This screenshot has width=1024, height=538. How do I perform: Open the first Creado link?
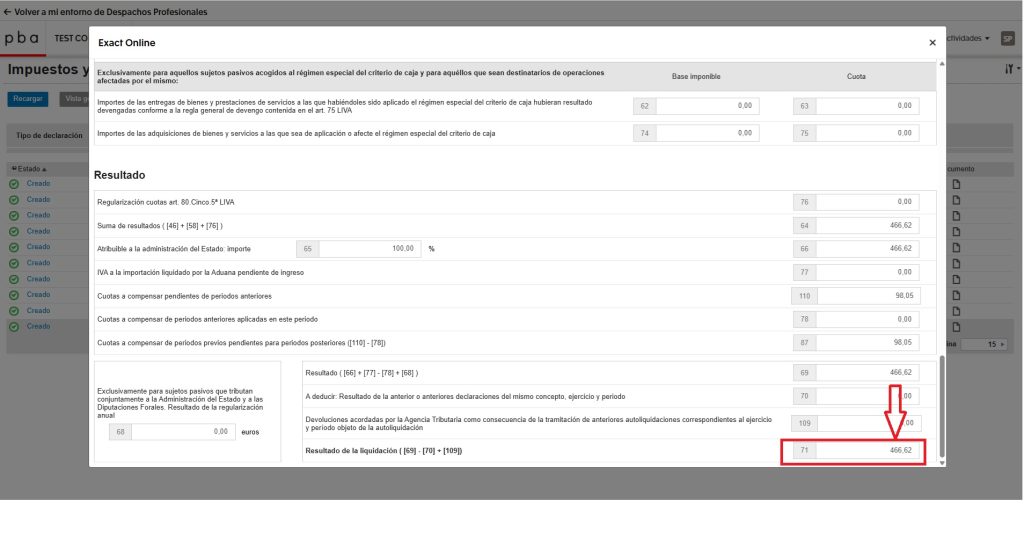click(38, 184)
